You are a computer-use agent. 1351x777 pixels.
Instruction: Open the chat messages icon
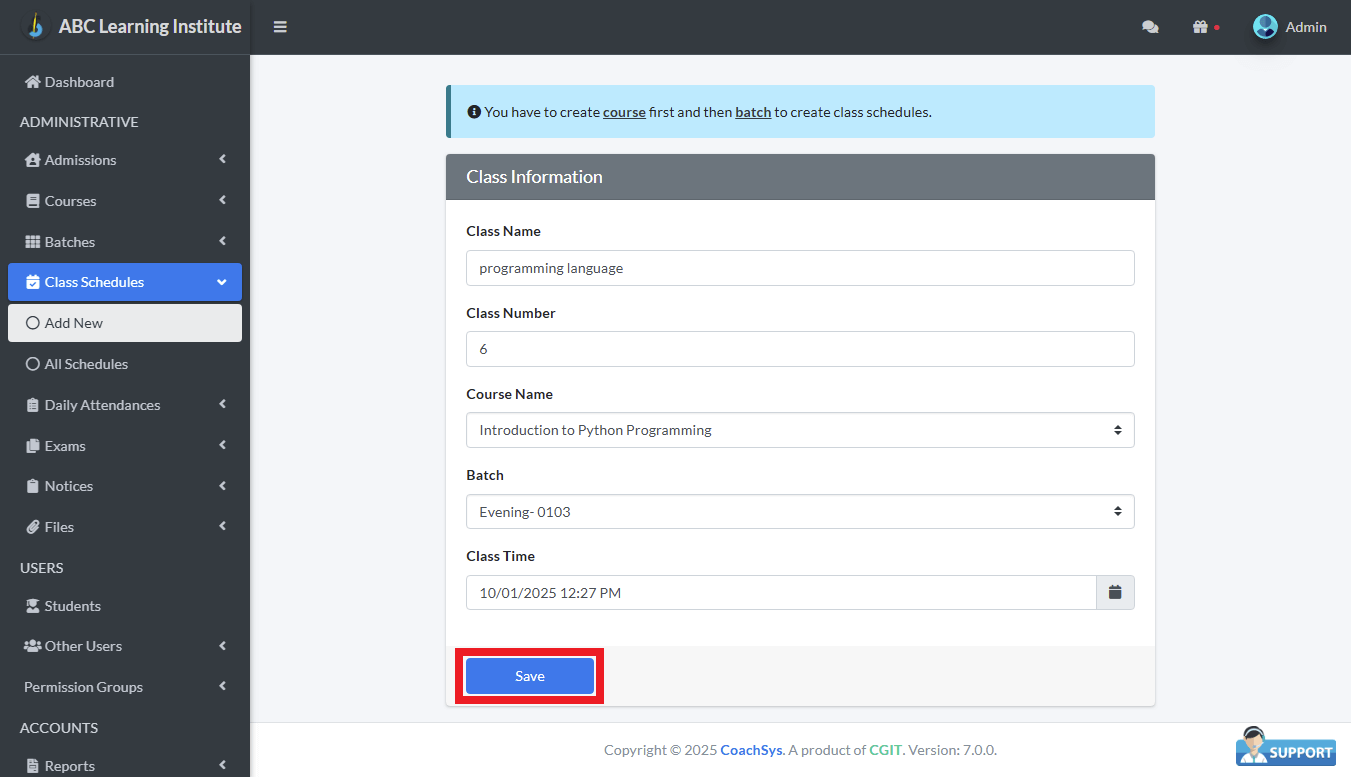coord(1150,27)
